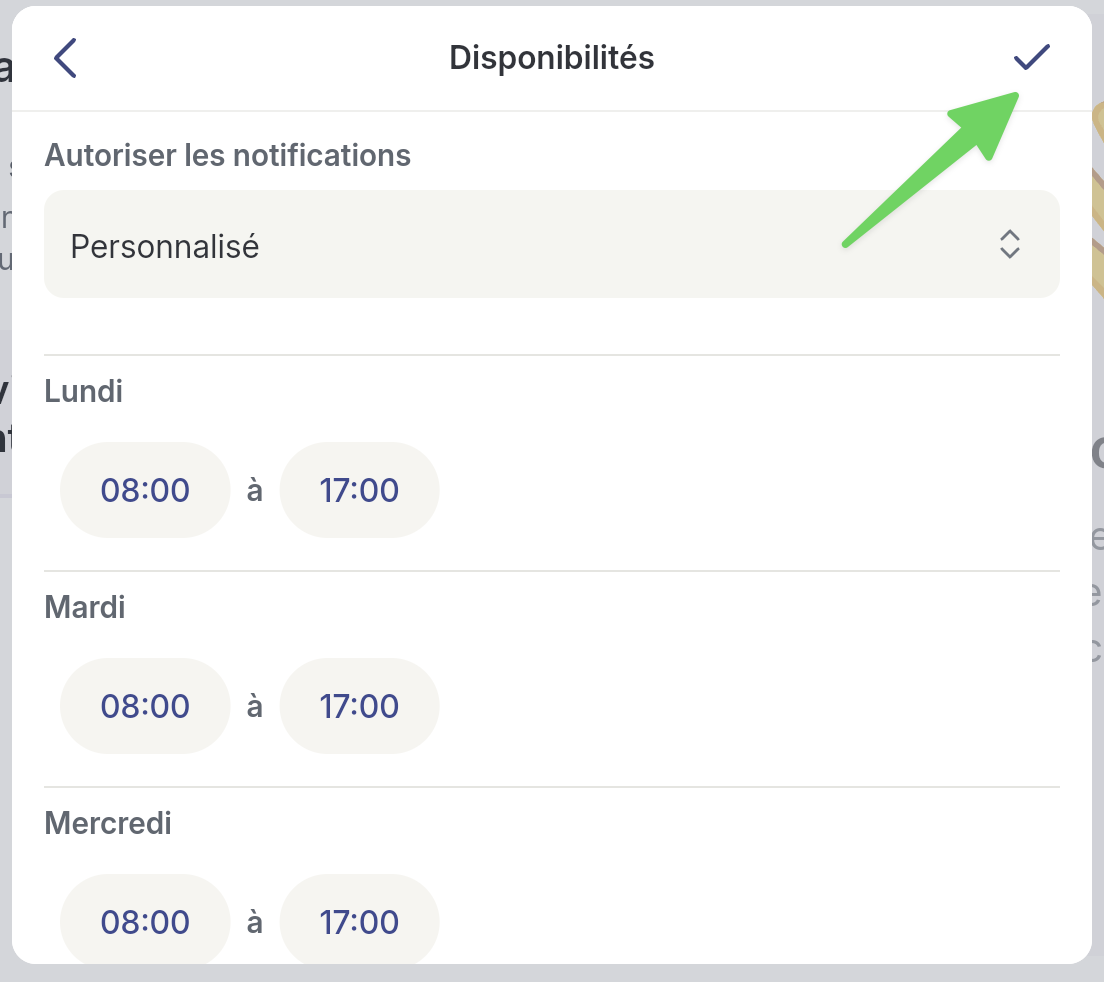Edit Mercredi end time 17:00
The width and height of the screenshot is (1104, 982).
[359, 921]
